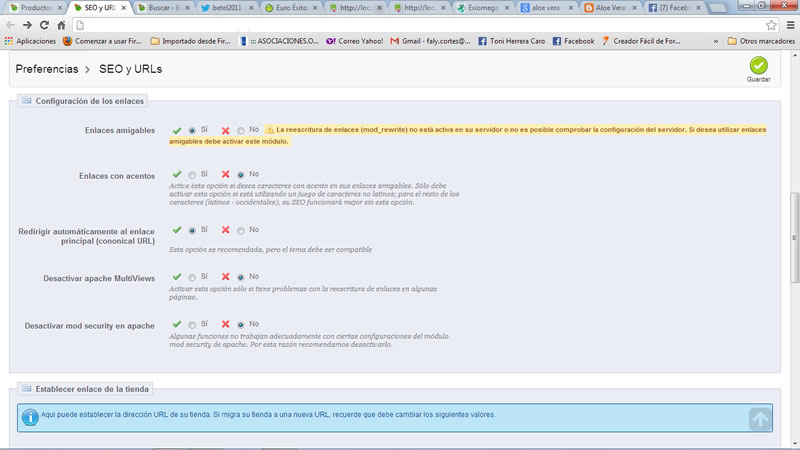This screenshot has width=800, height=450.
Task: Select Sí for Desactivar apache MultiViews
Action: click(192, 278)
